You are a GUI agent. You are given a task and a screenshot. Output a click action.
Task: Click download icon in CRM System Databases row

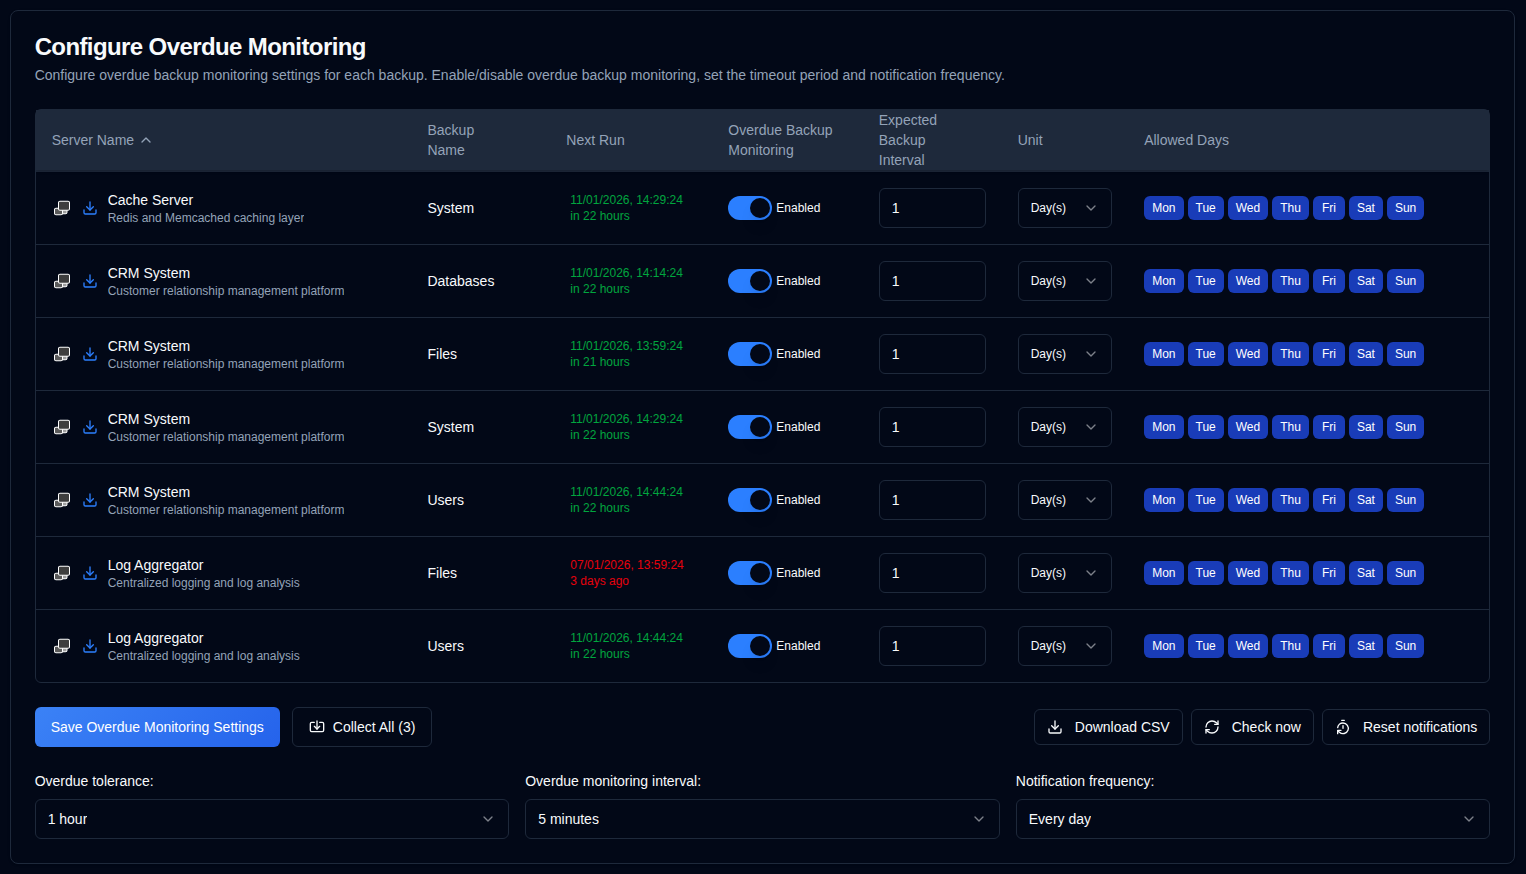pos(90,281)
